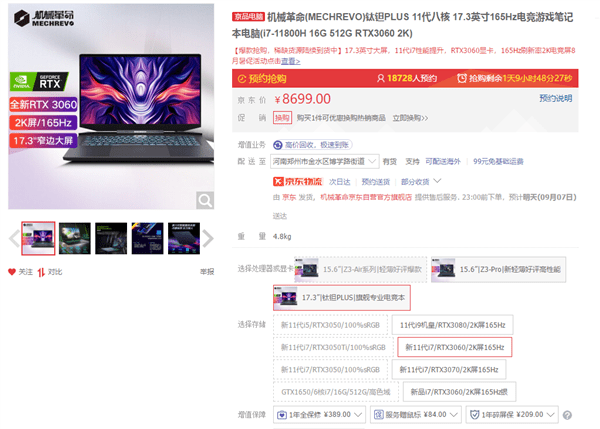Viewport: 600px width, 429px height.
Task: Open the 服务赠鼠标 ¥84.00 dropdown
Action: pyautogui.click(x=415, y=414)
